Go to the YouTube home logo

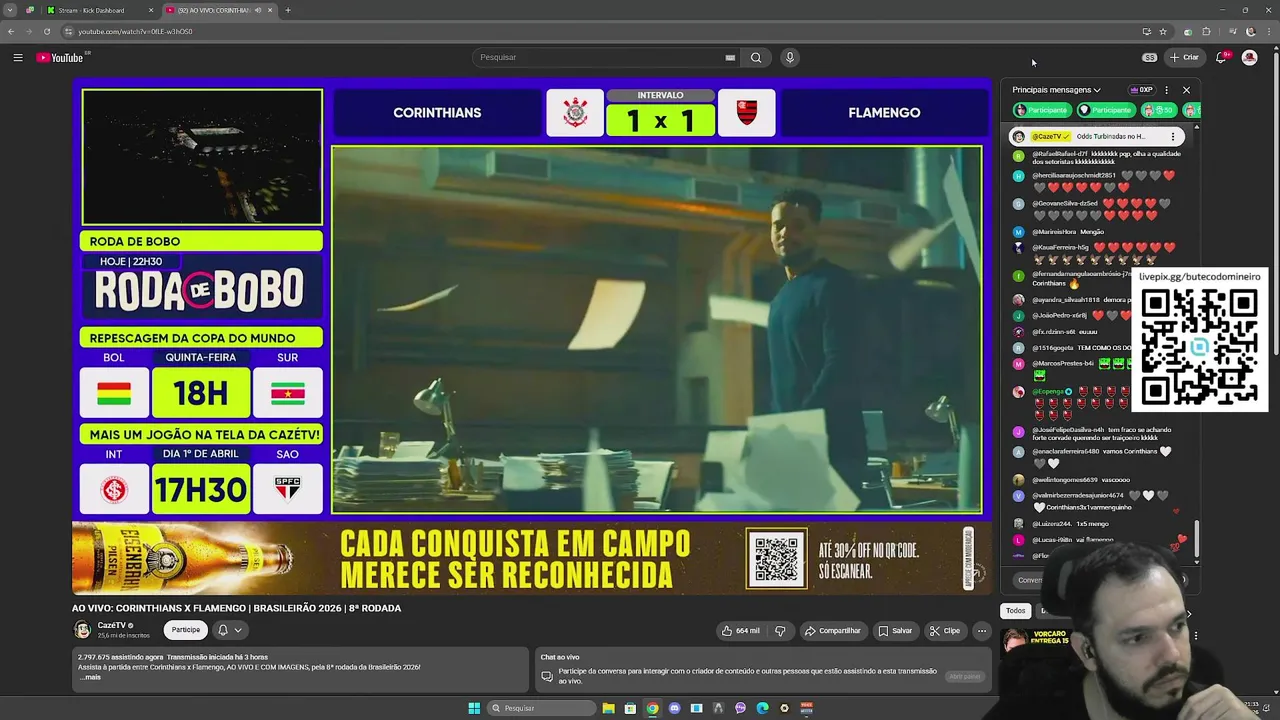pos(61,57)
